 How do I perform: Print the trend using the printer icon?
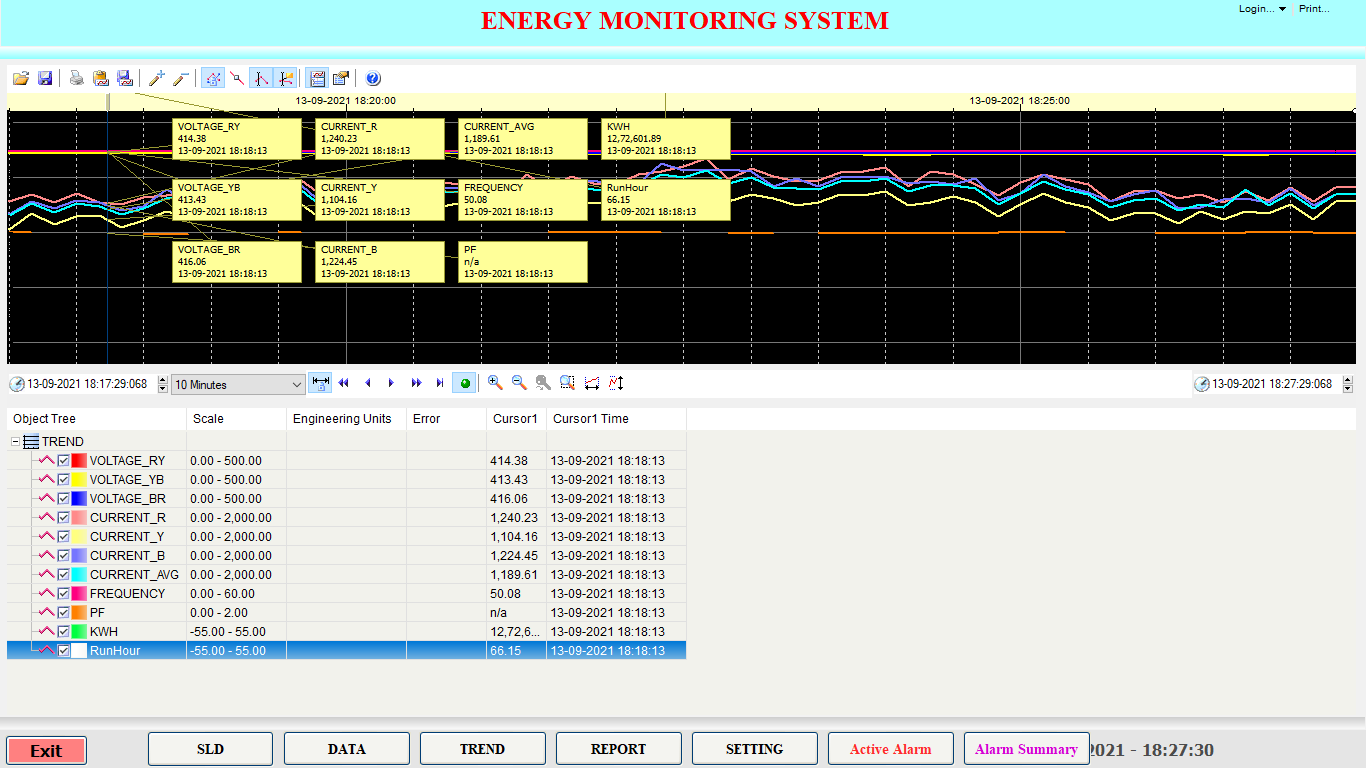click(x=76, y=78)
